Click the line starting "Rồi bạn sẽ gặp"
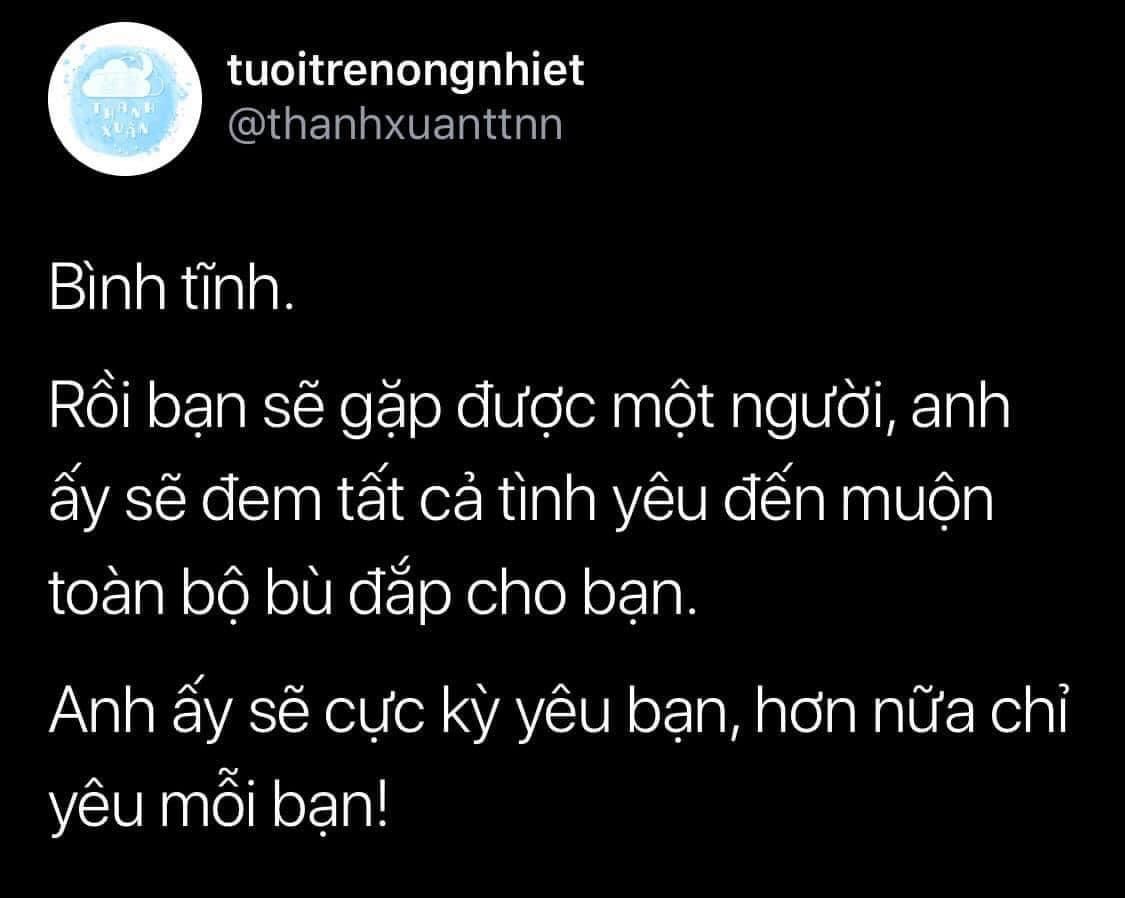The width and height of the screenshot is (1125, 898). tap(529, 408)
